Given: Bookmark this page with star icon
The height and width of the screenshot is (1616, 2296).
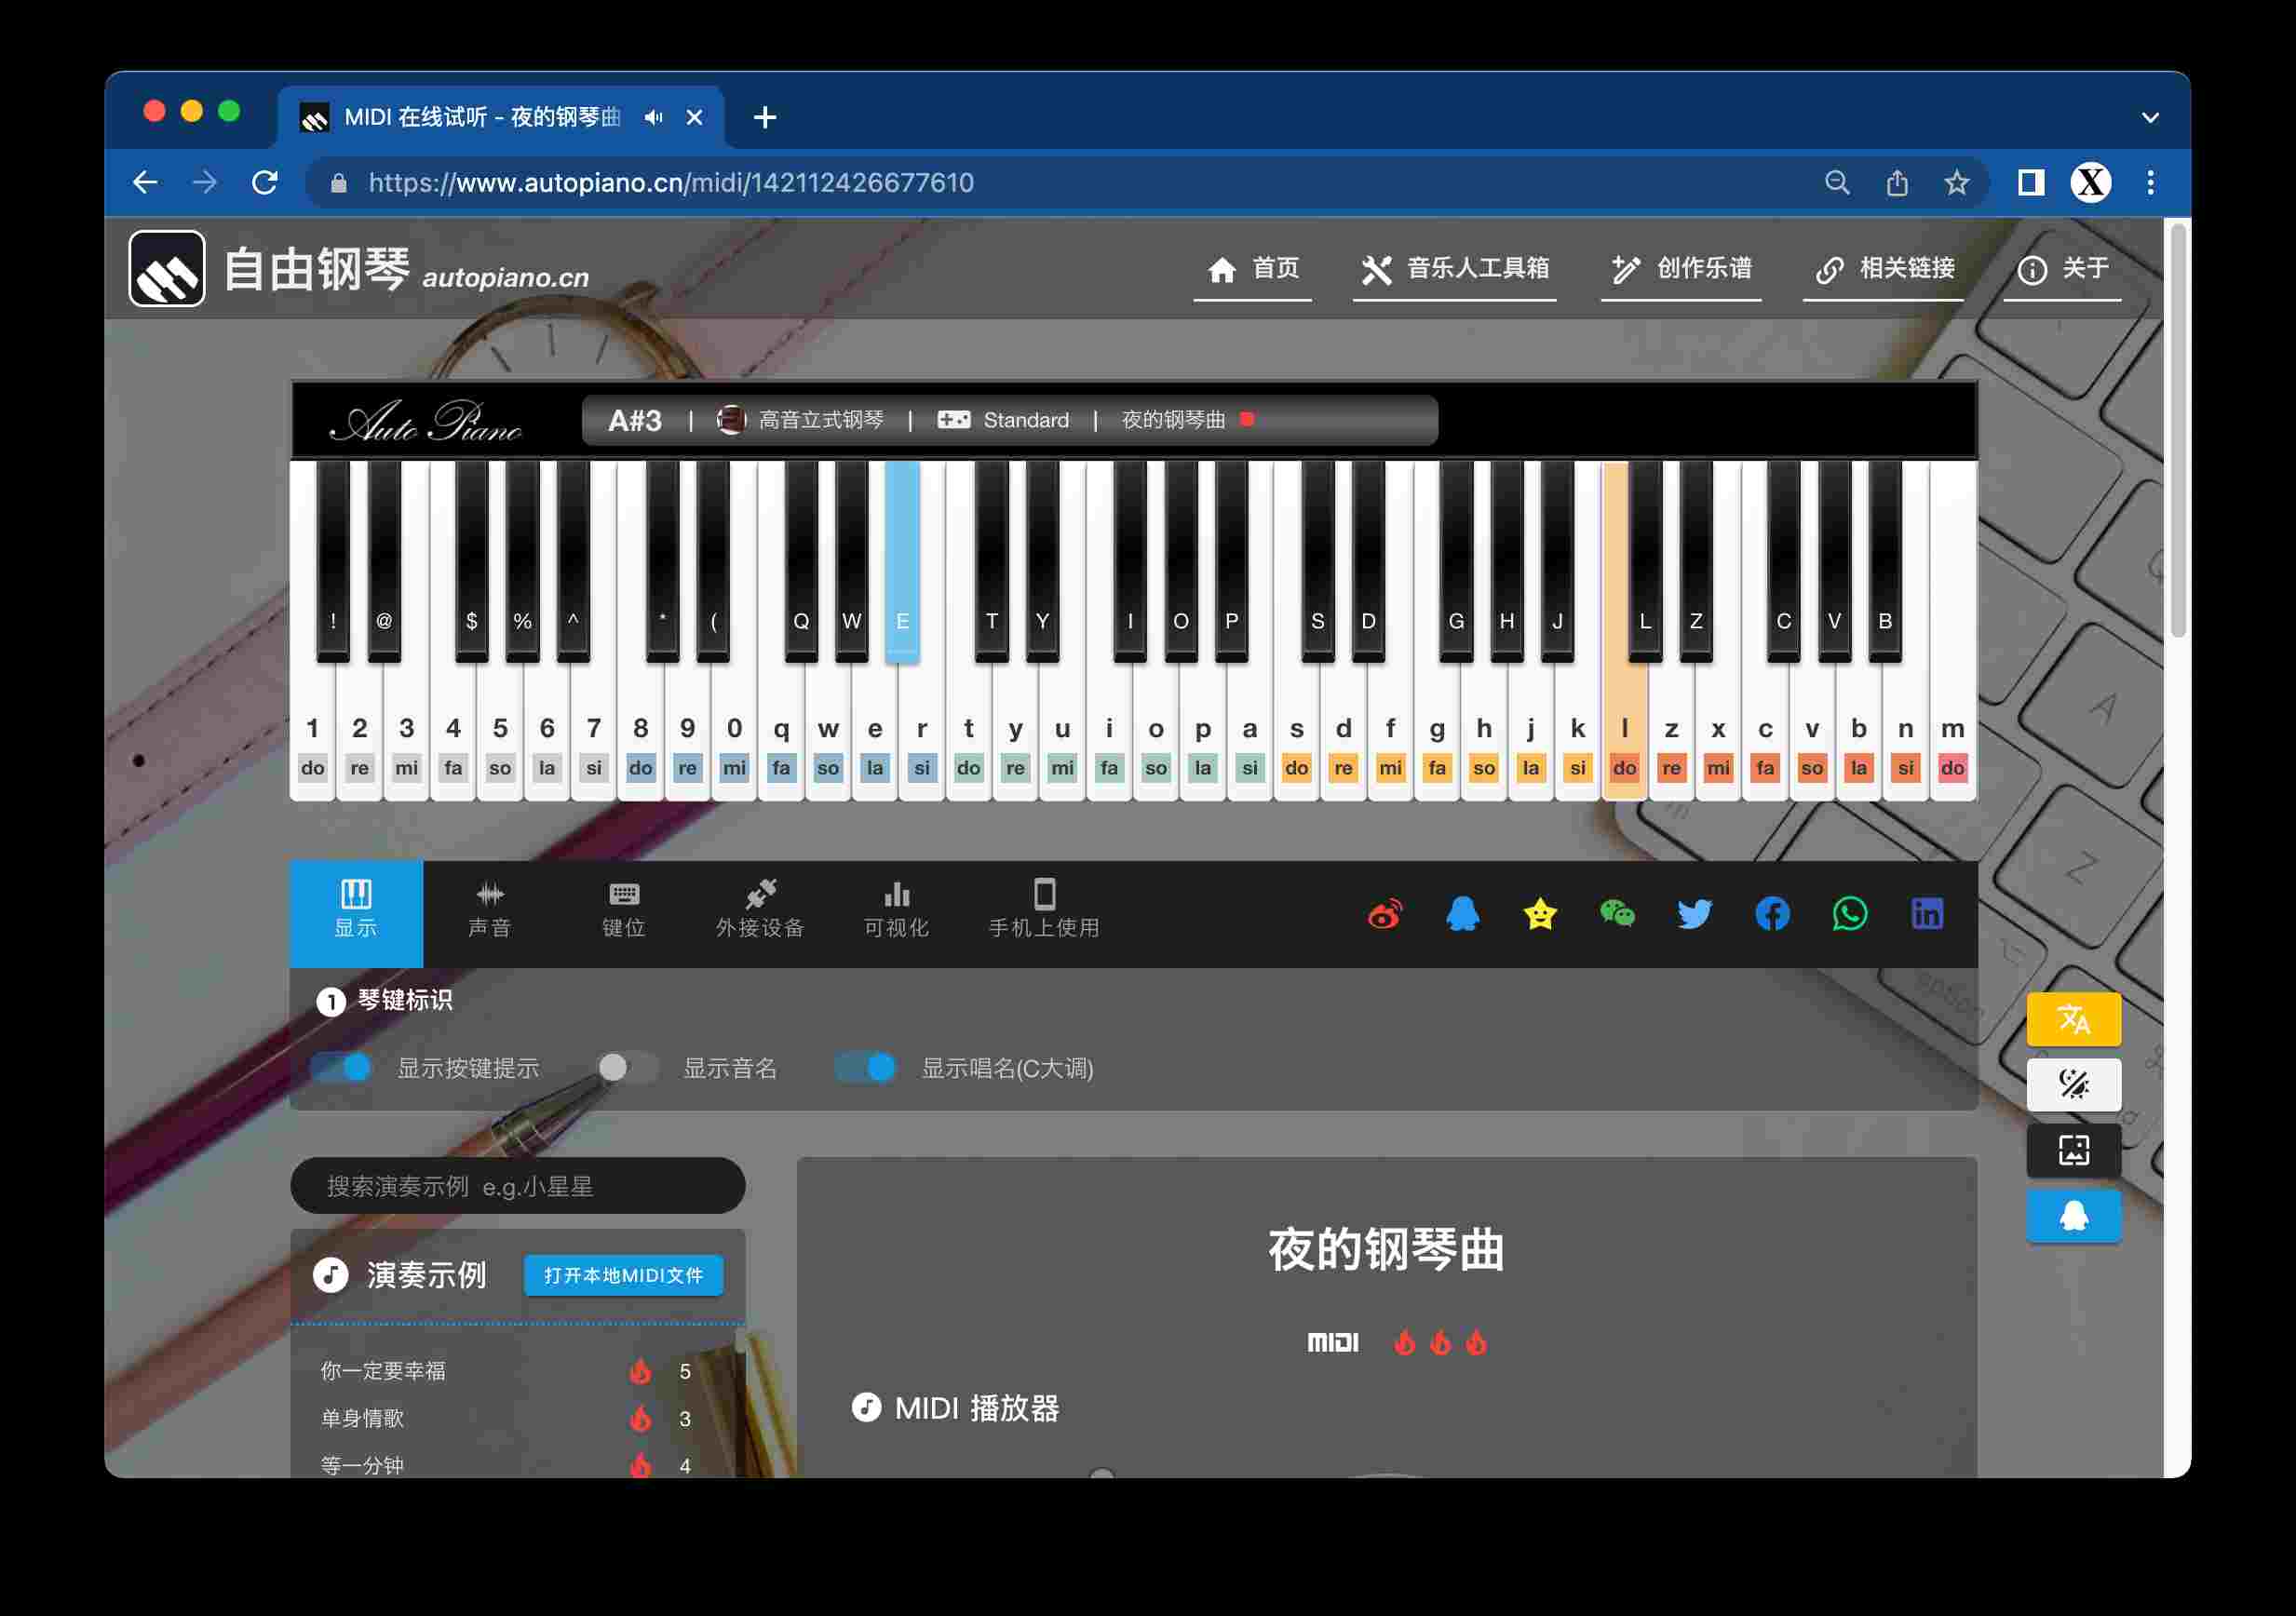Looking at the screenshot, I should 1957,183.
